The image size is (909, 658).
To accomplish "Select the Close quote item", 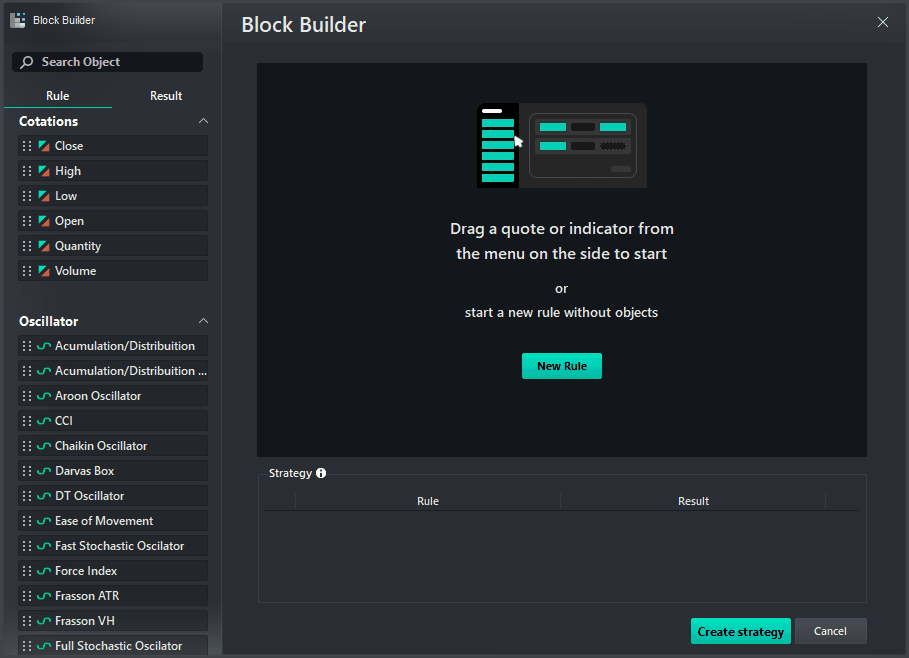I will 113,146.
